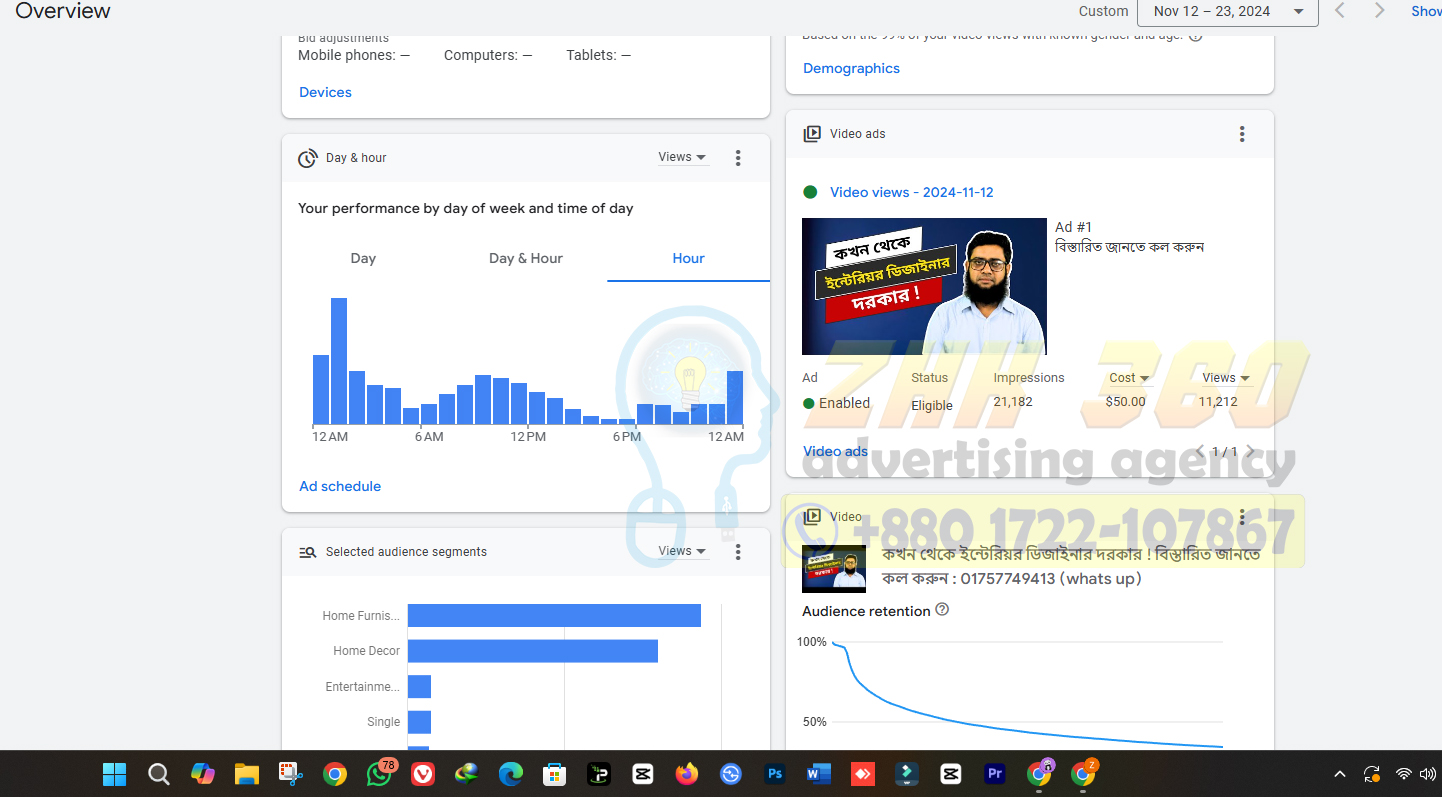Open Video ads card three-dot menu
The image size is (1442, 797).
[x=1242, y=134]
